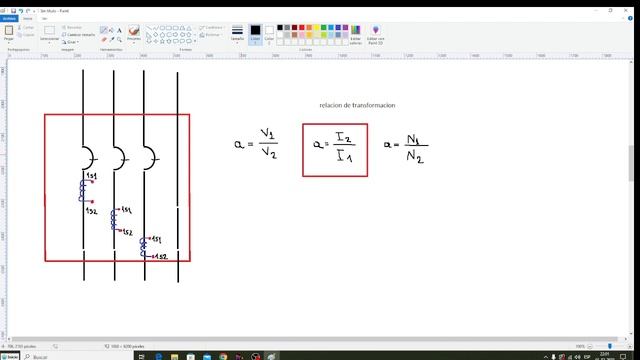
Task: Select the line shape in shapes gallery
Action: coord(149,28)
